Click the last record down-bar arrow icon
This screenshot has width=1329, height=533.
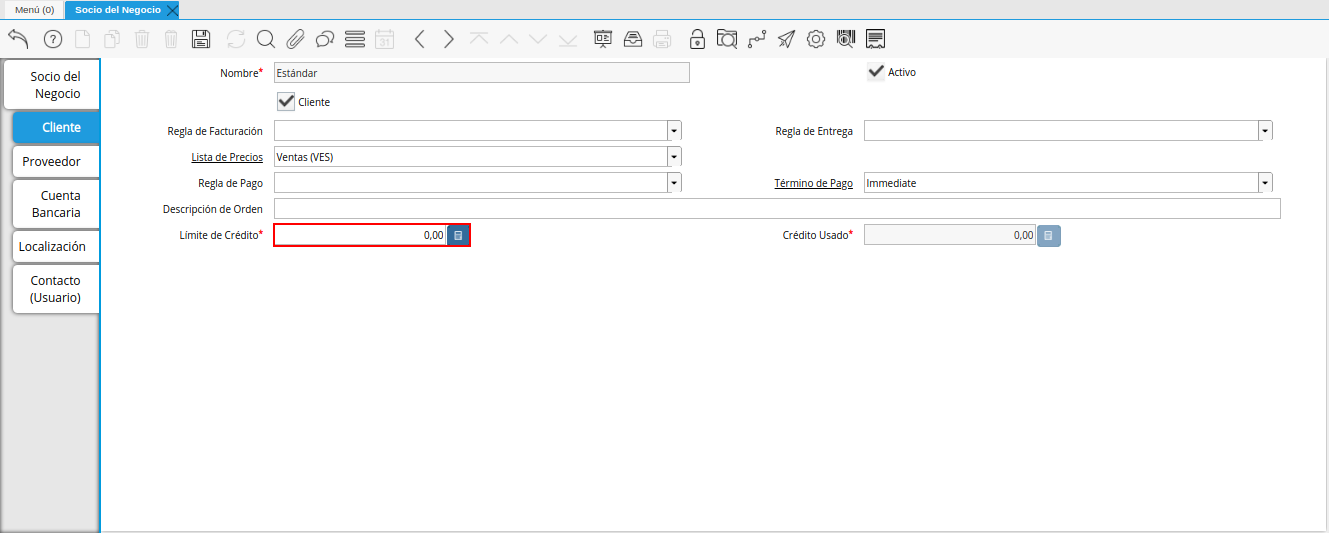click(568, 39)
